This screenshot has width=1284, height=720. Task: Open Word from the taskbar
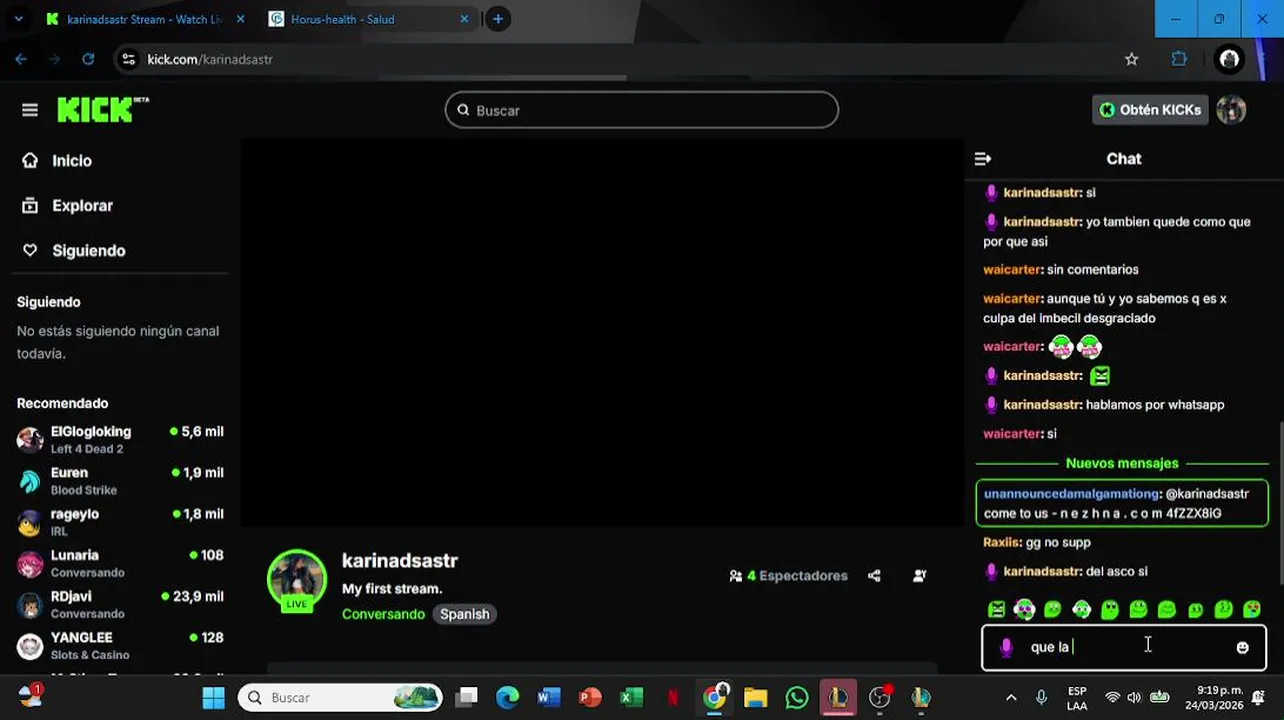click(x=549, y=697)
